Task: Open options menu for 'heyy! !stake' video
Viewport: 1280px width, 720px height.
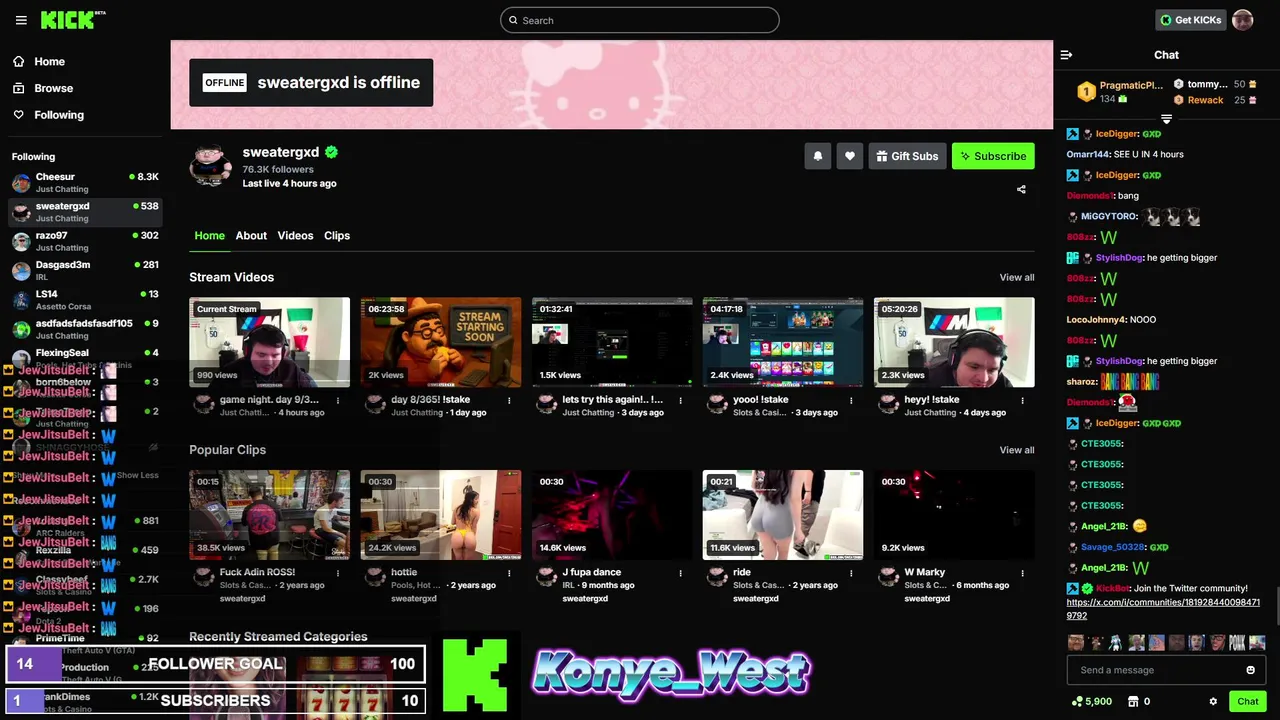Action: [1022, 400]
